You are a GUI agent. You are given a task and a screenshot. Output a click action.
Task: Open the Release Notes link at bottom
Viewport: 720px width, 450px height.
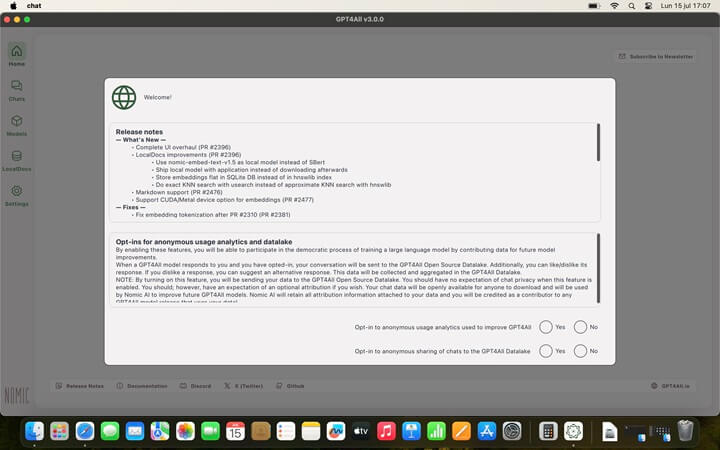[80, 386]
